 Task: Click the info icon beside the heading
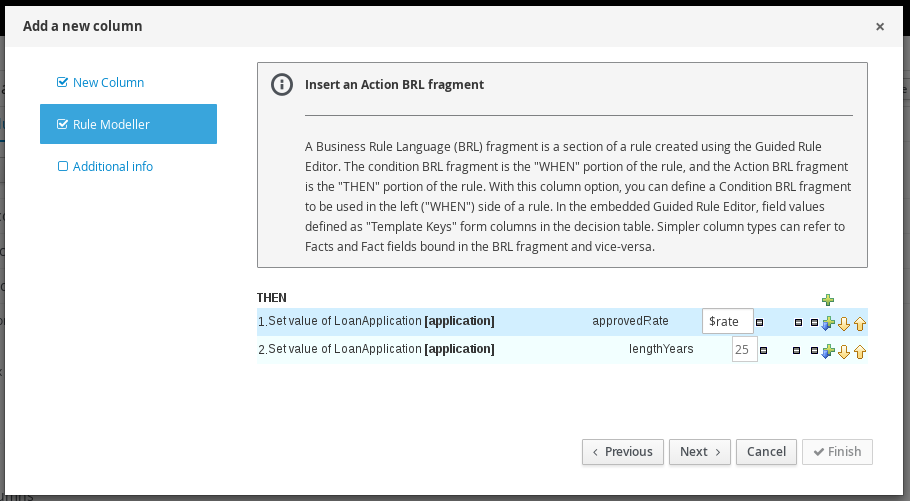tap(282, 85)
